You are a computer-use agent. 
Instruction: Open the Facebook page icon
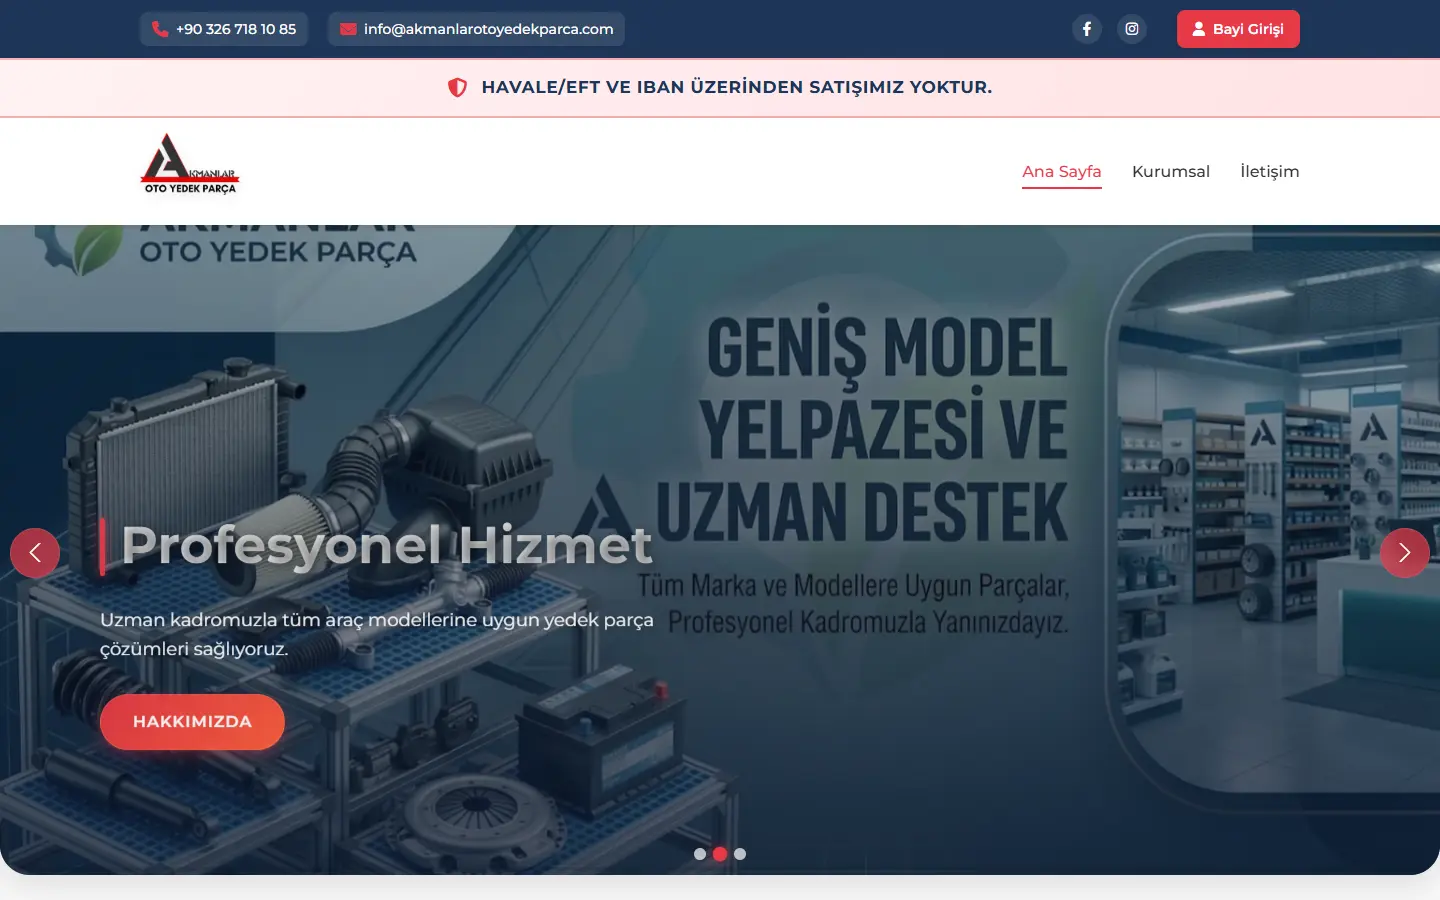tap(1087, 29)
